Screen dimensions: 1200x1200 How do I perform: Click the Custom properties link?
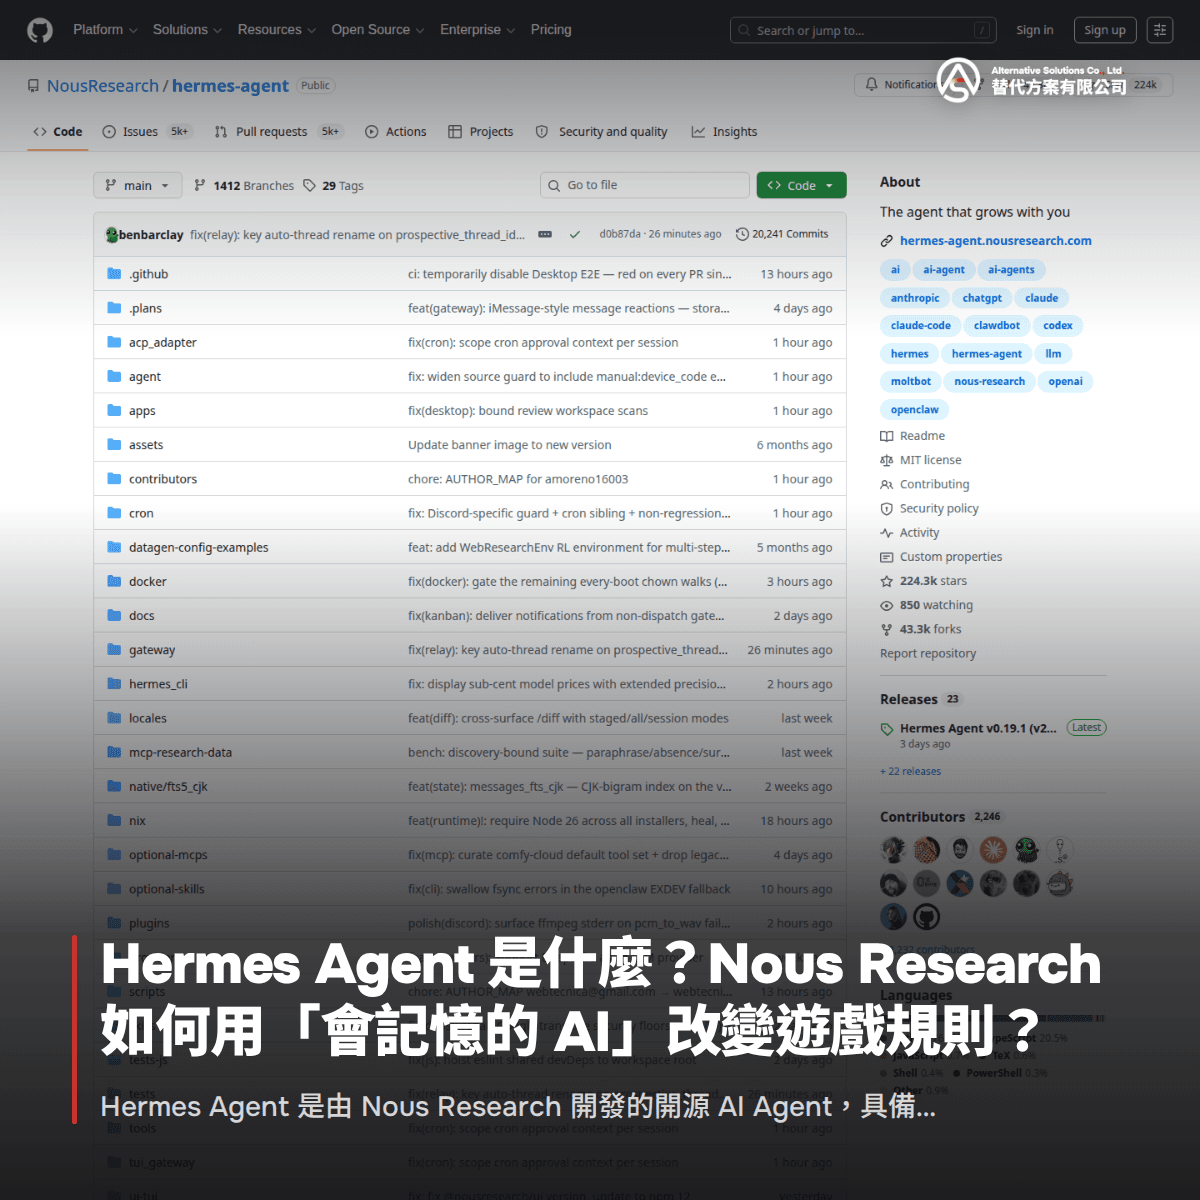click(x=951, y=557)
